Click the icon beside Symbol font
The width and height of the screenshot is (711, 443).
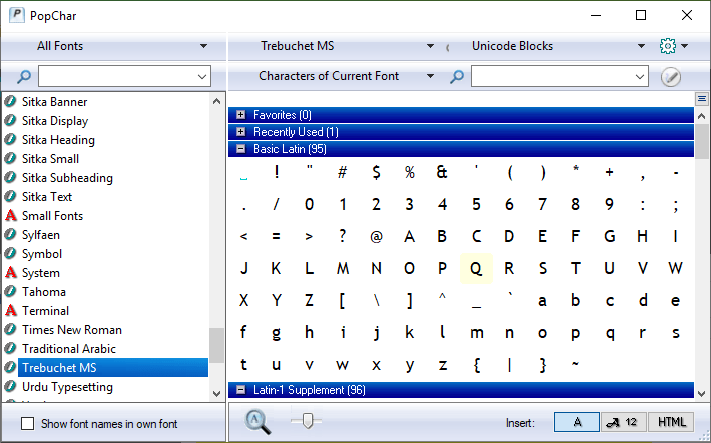10,253
